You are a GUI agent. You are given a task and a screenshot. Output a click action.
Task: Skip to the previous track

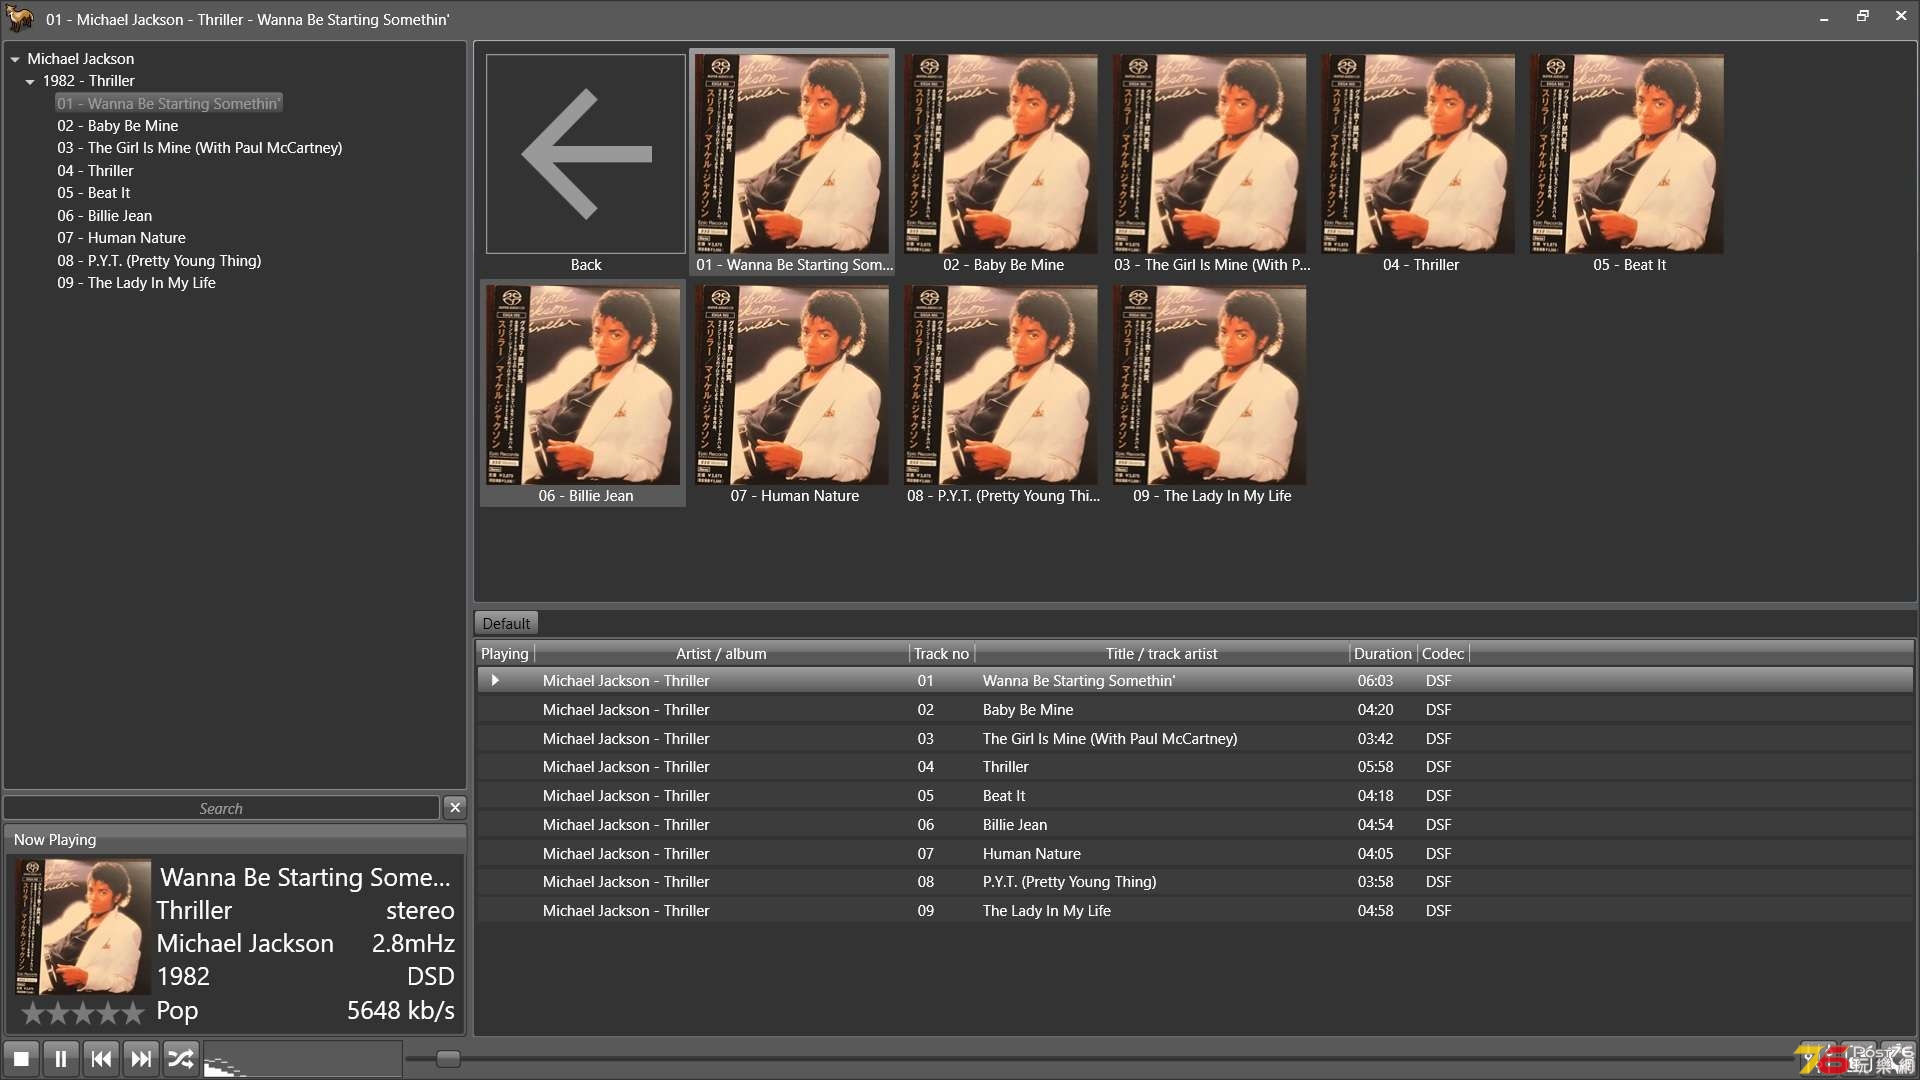coord(101,1058)
